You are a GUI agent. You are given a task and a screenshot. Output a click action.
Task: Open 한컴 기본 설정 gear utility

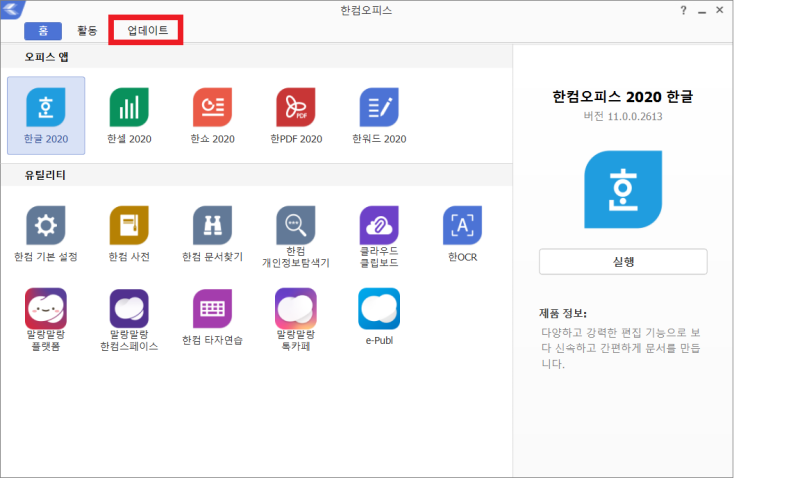click(x=46, y=225)
